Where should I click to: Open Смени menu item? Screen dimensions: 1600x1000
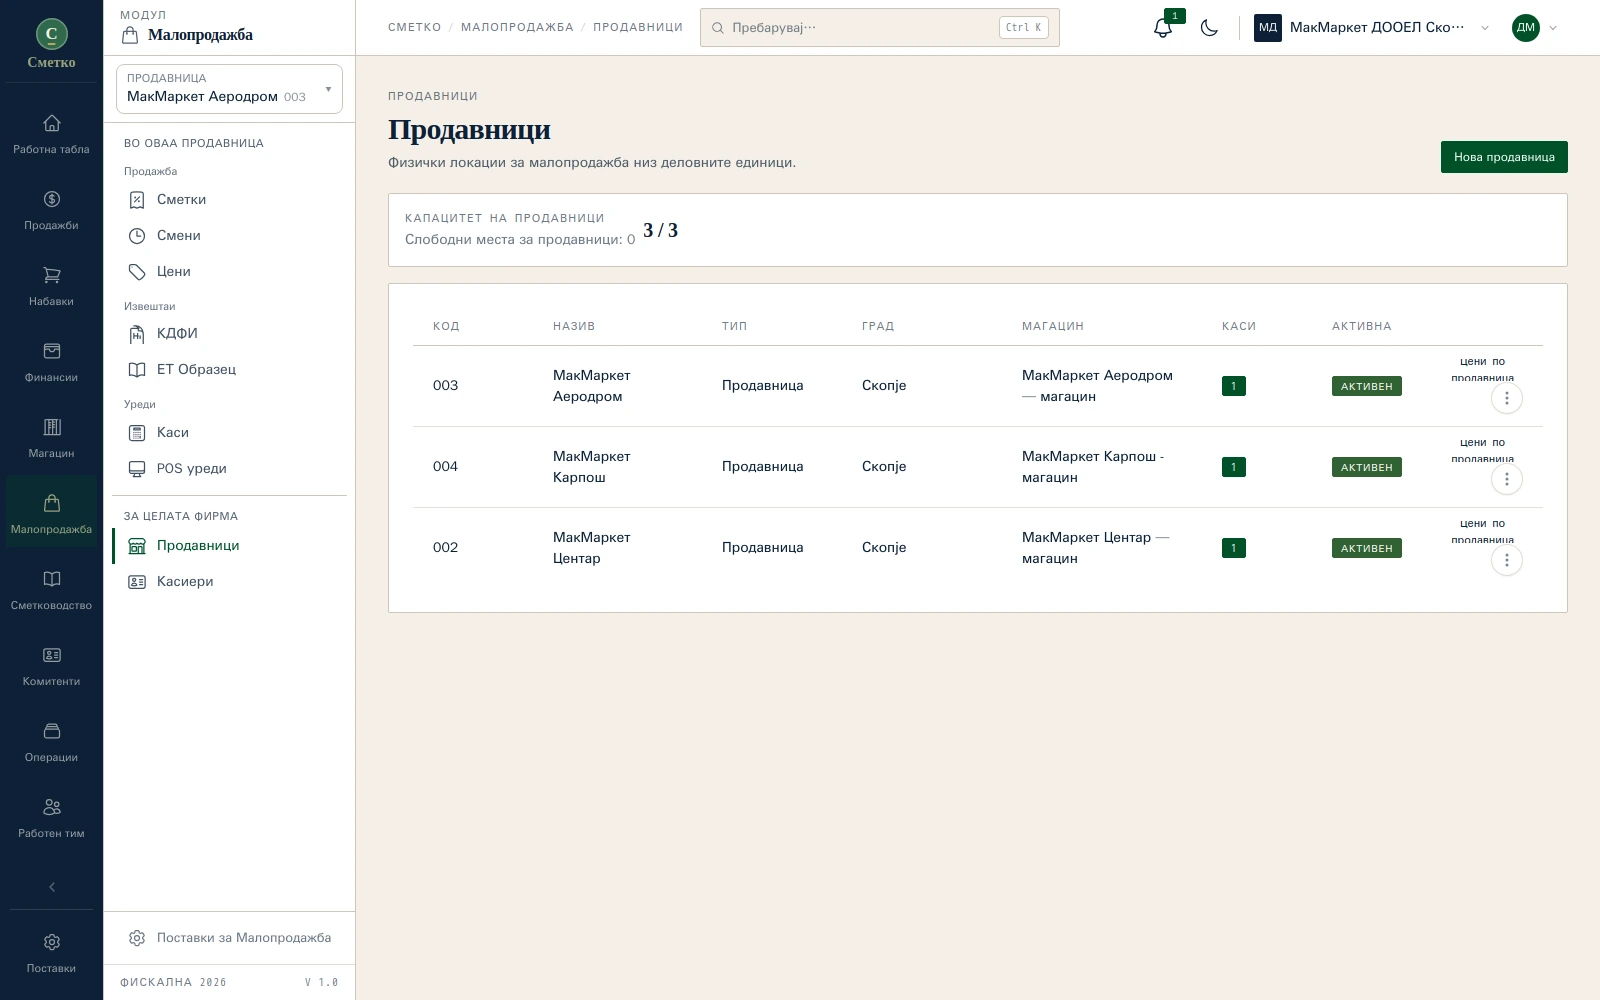tap(229, 236)
